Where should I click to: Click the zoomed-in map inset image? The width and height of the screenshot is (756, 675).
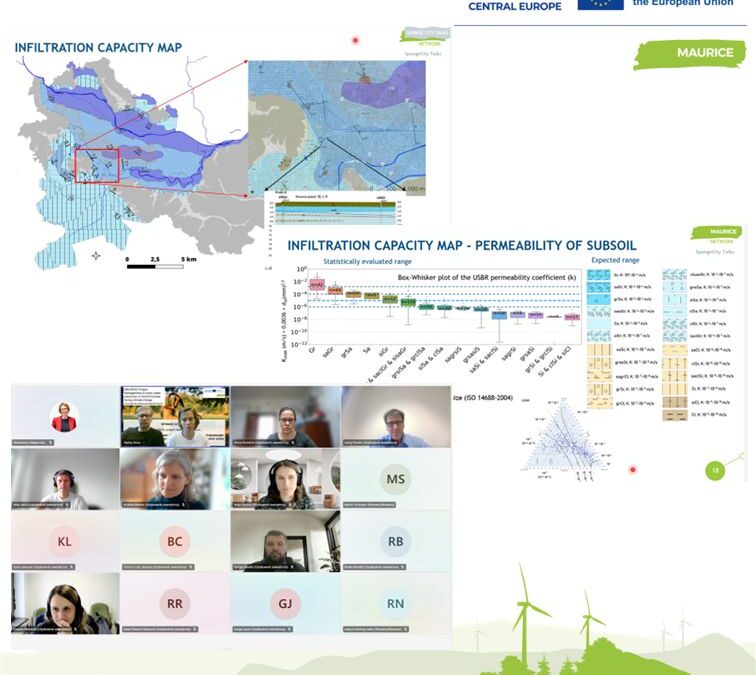coord(337,127)
